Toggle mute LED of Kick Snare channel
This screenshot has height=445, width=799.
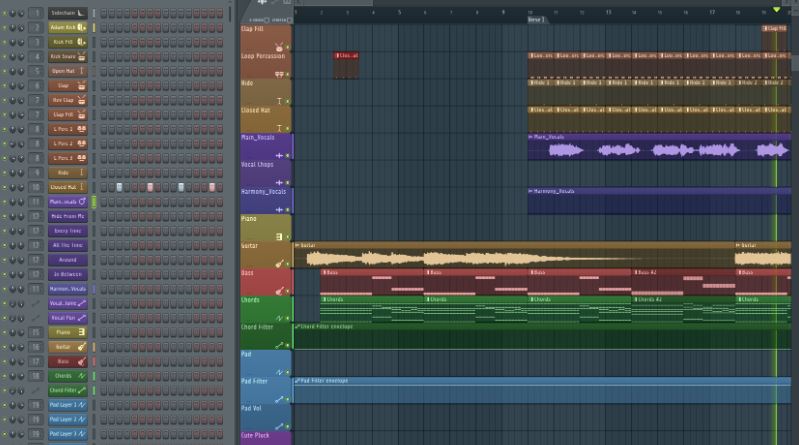[x=5, y=57]
